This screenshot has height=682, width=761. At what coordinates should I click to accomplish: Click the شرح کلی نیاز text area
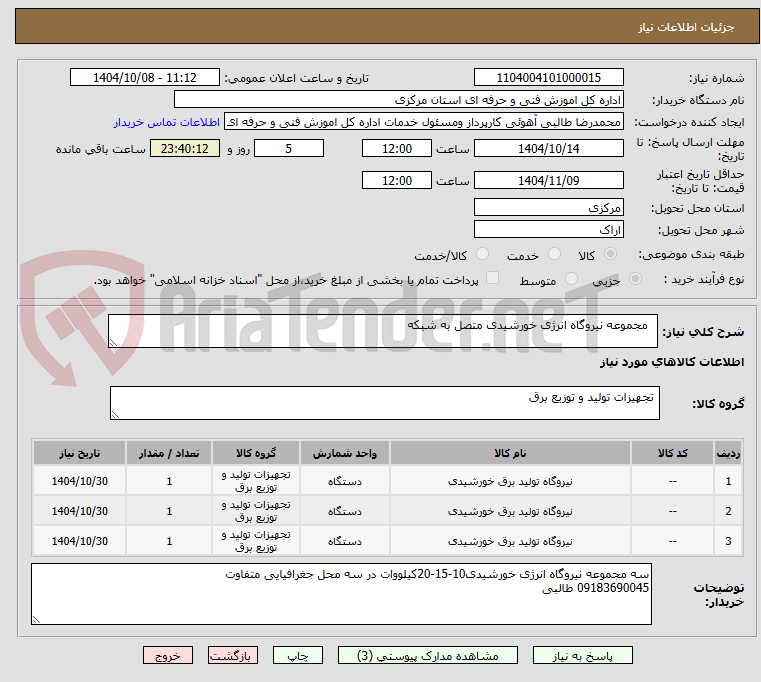click(x=383, y=331)
